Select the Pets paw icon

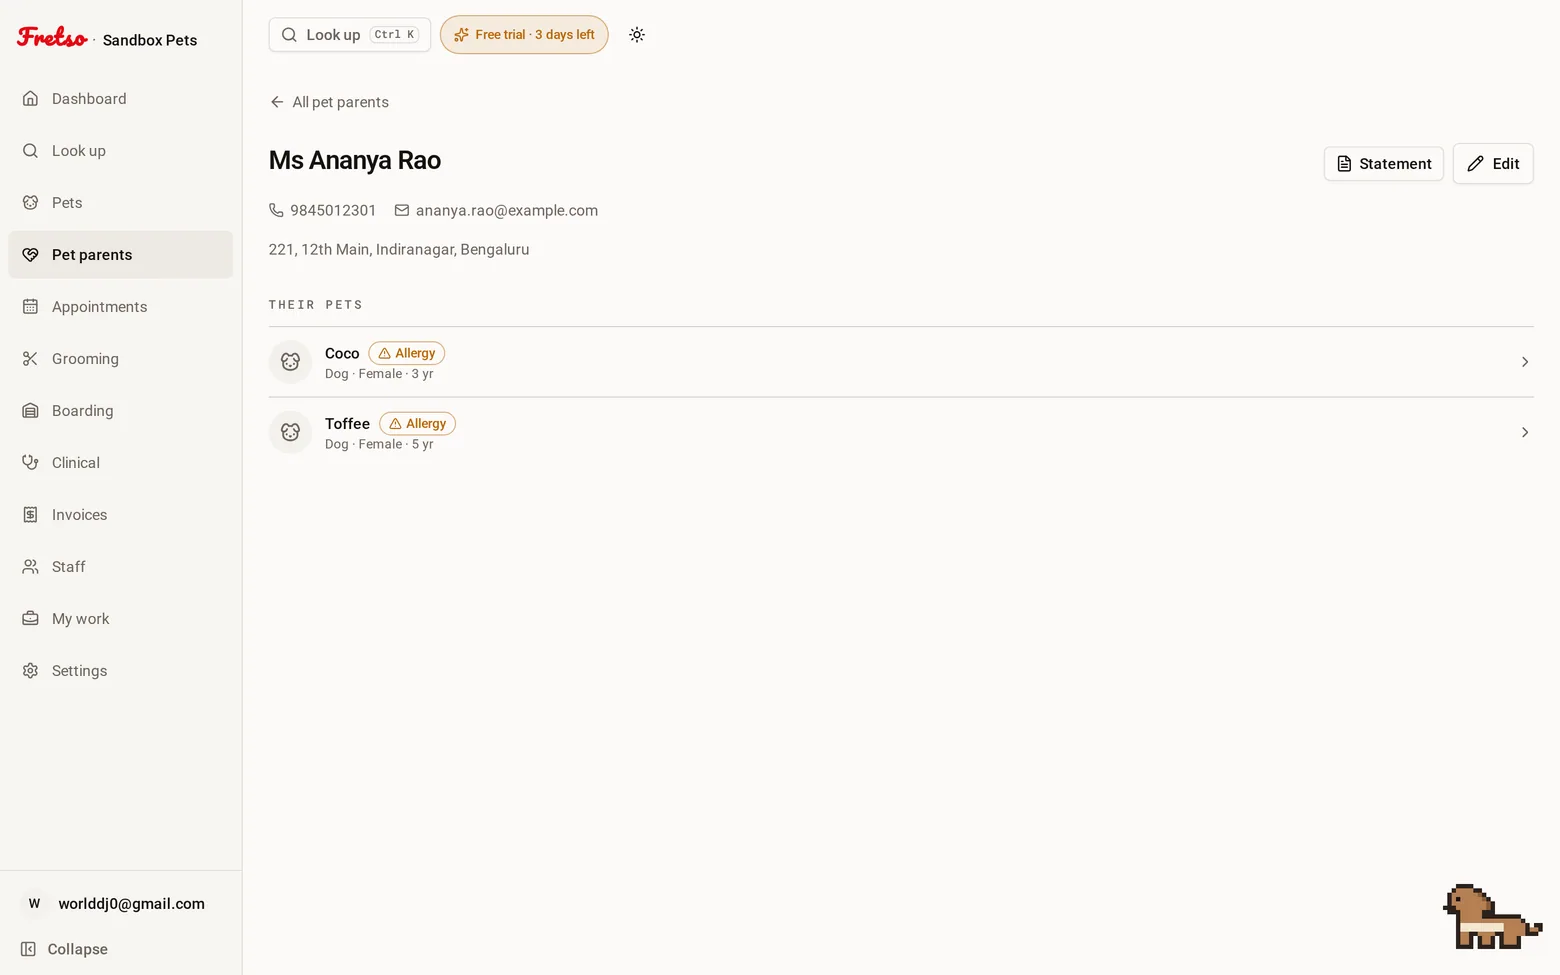(x=30, y=203)
